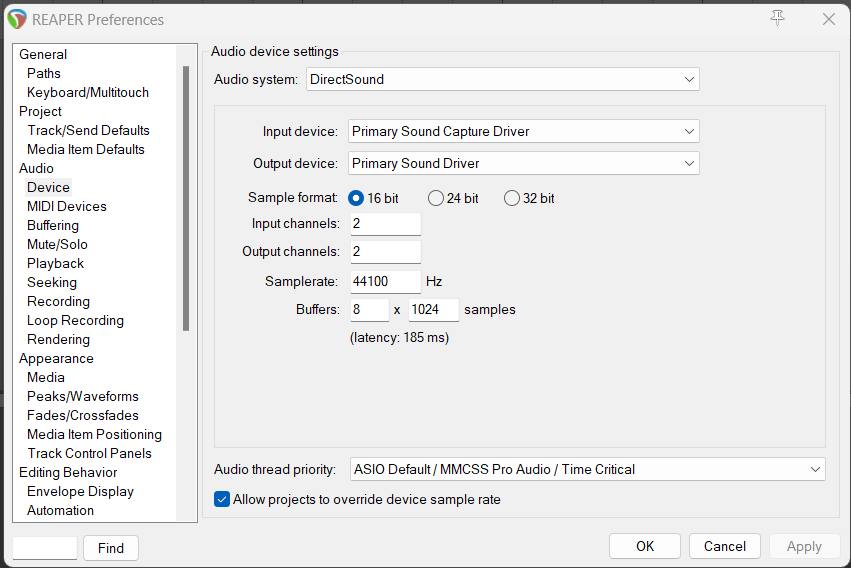
Task: Open Mute/Solo preferences page
Action: (57, 244)
